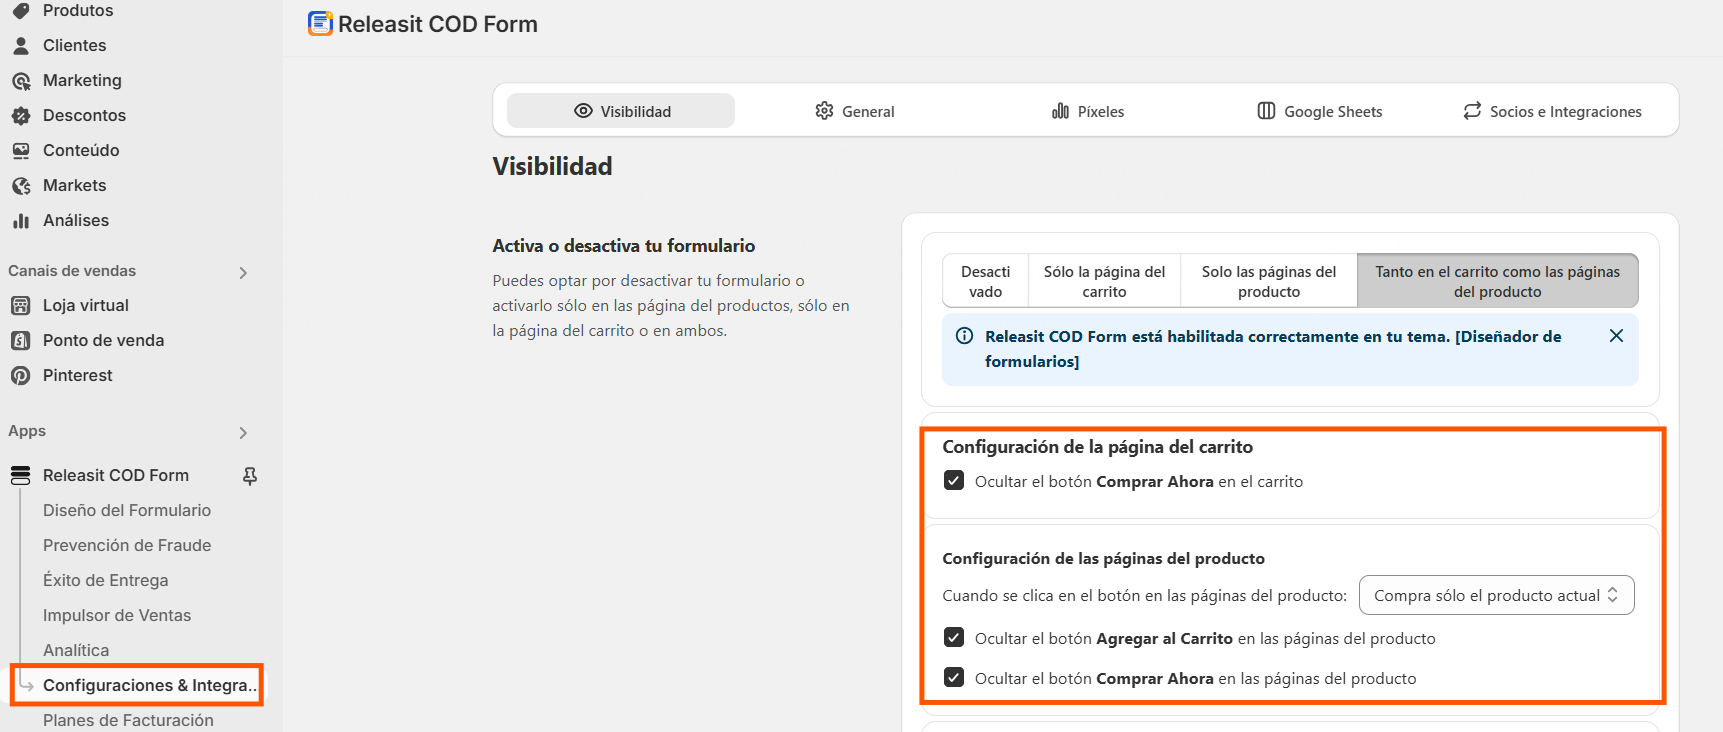Open the Pixeles tab
This screenshot has width=1723, height=732.
point(1088,111)
